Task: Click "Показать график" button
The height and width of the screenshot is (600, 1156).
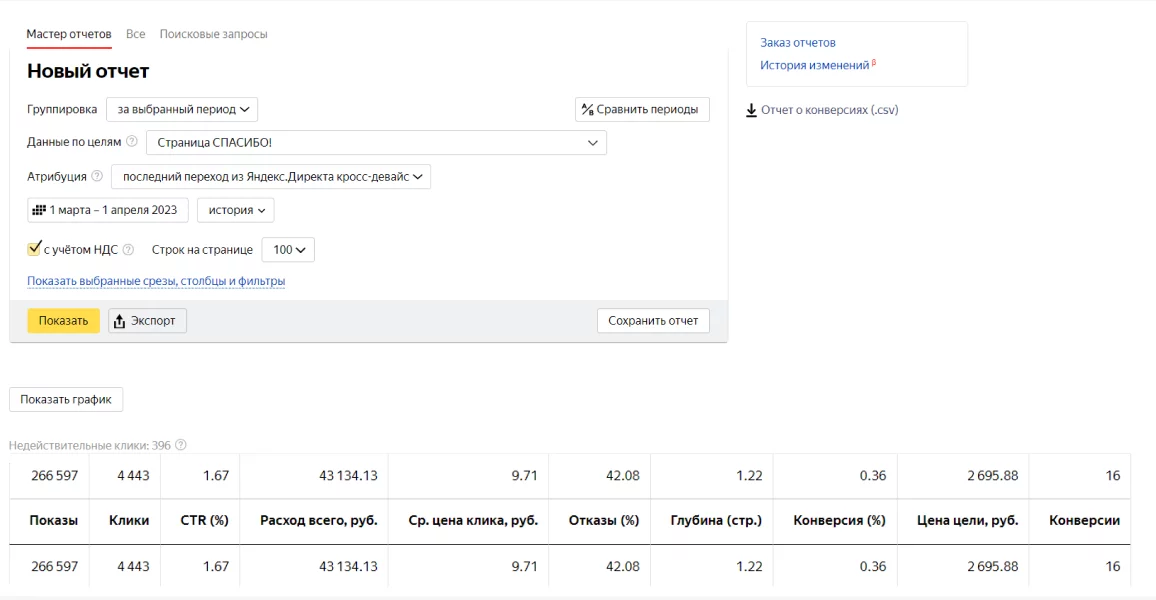Action: [66, 399]
